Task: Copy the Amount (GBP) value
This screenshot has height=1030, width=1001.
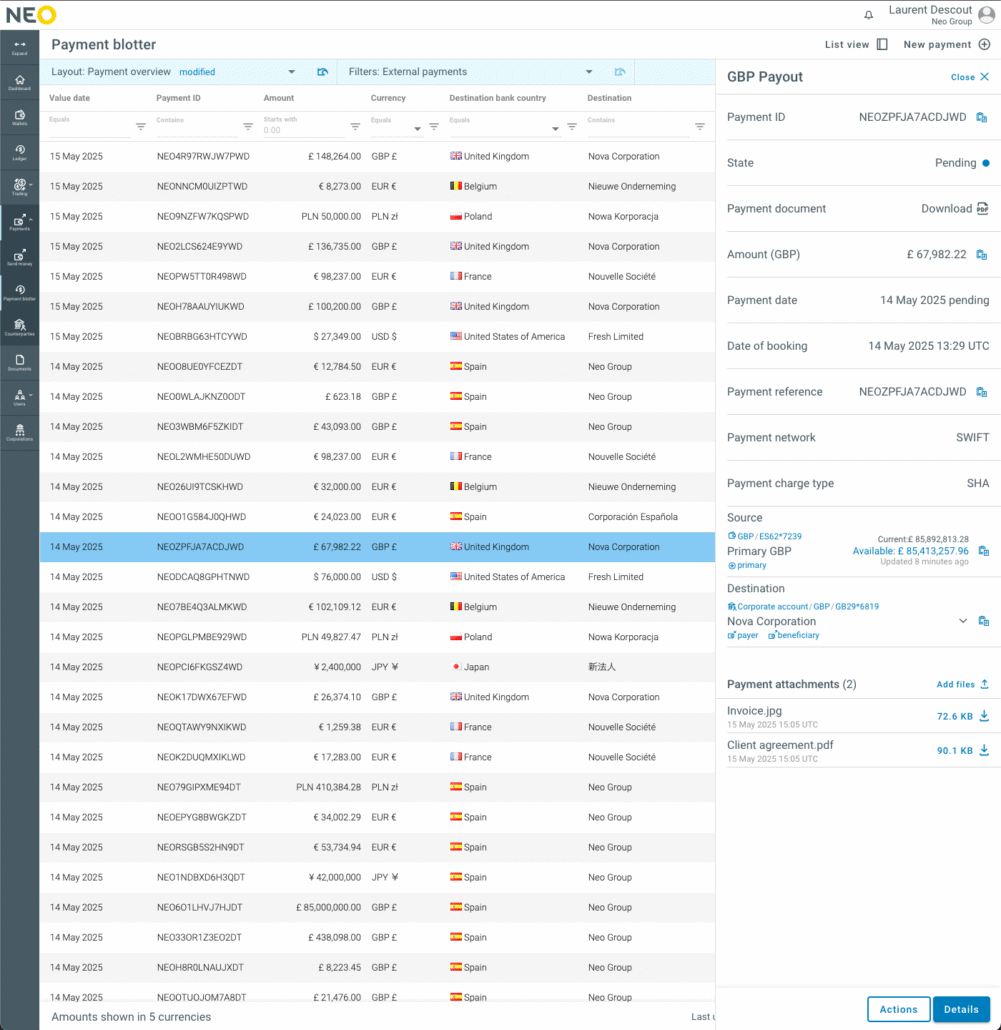Action: 981,255
